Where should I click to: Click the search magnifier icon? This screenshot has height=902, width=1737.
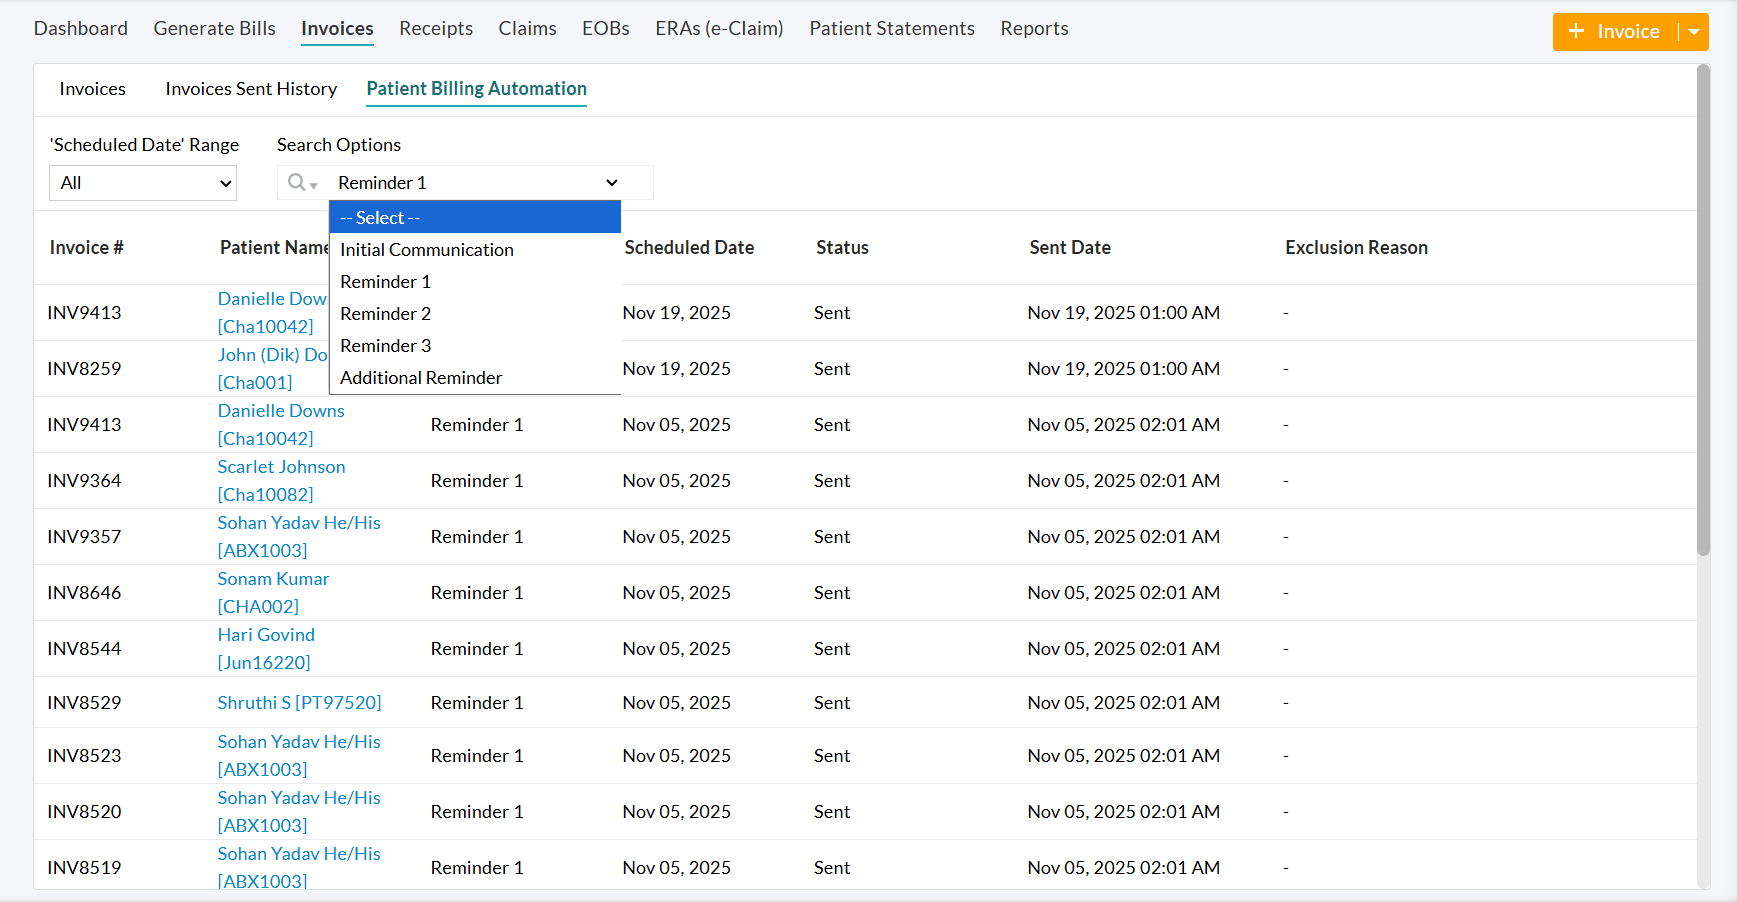click(x=295, y=182)
